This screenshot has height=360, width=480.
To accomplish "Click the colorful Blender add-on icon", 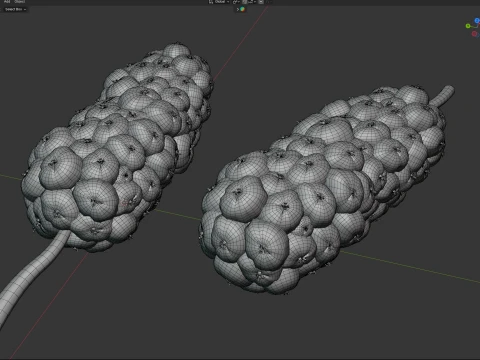I will pyautogui.click(x=243, y=9).
